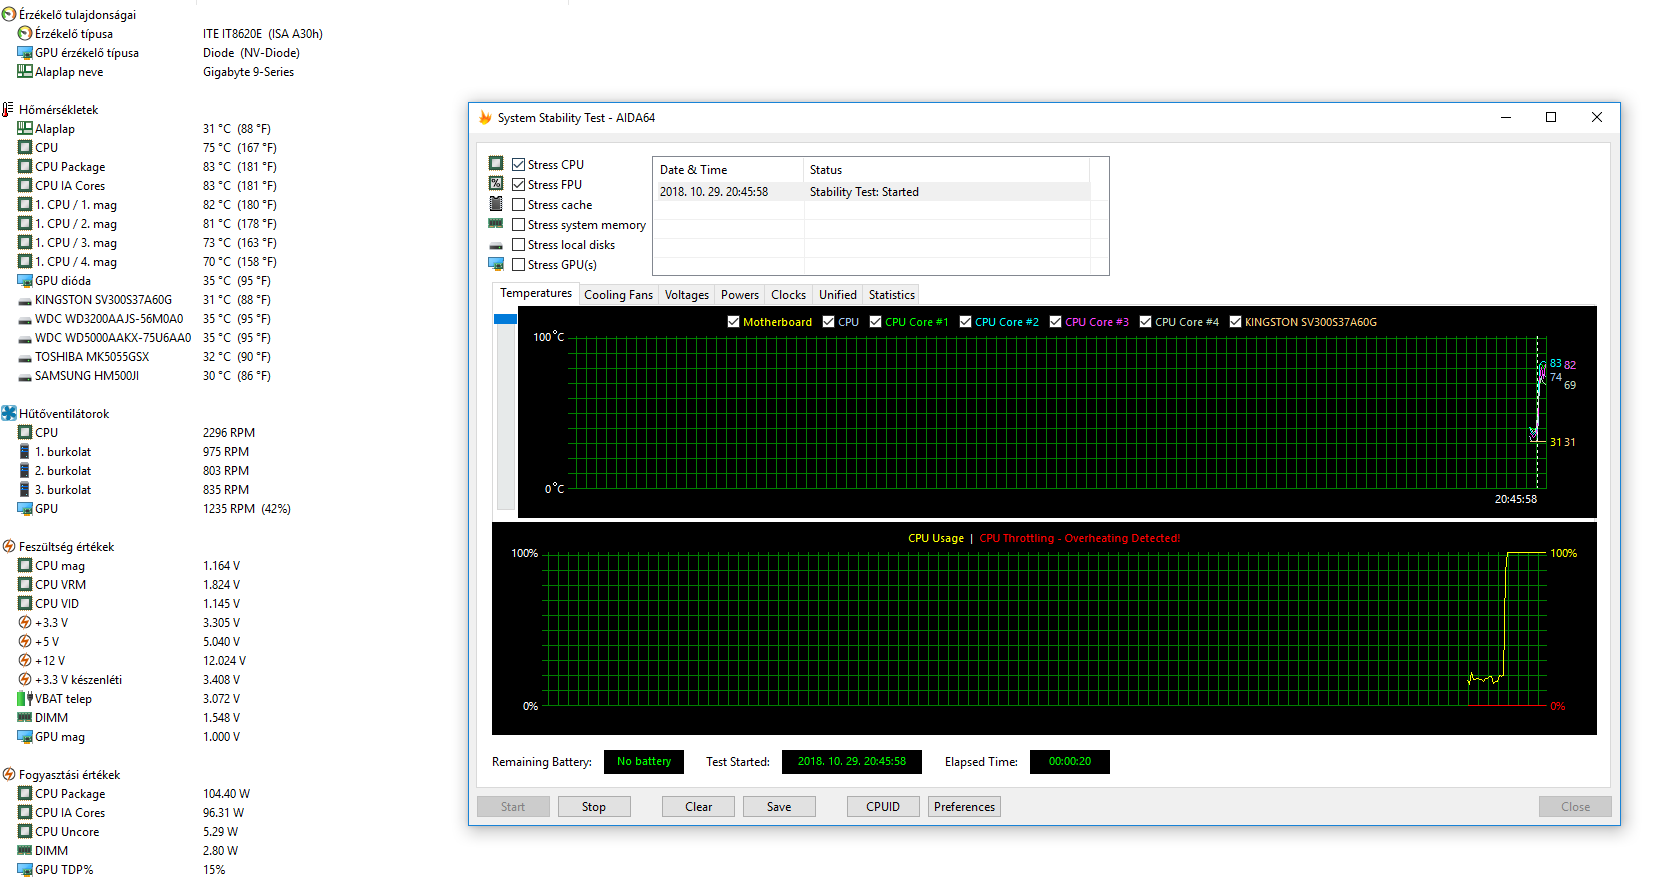
Task: Open the Powers tab
Action: pyautogui.click(x=740, y=295)
